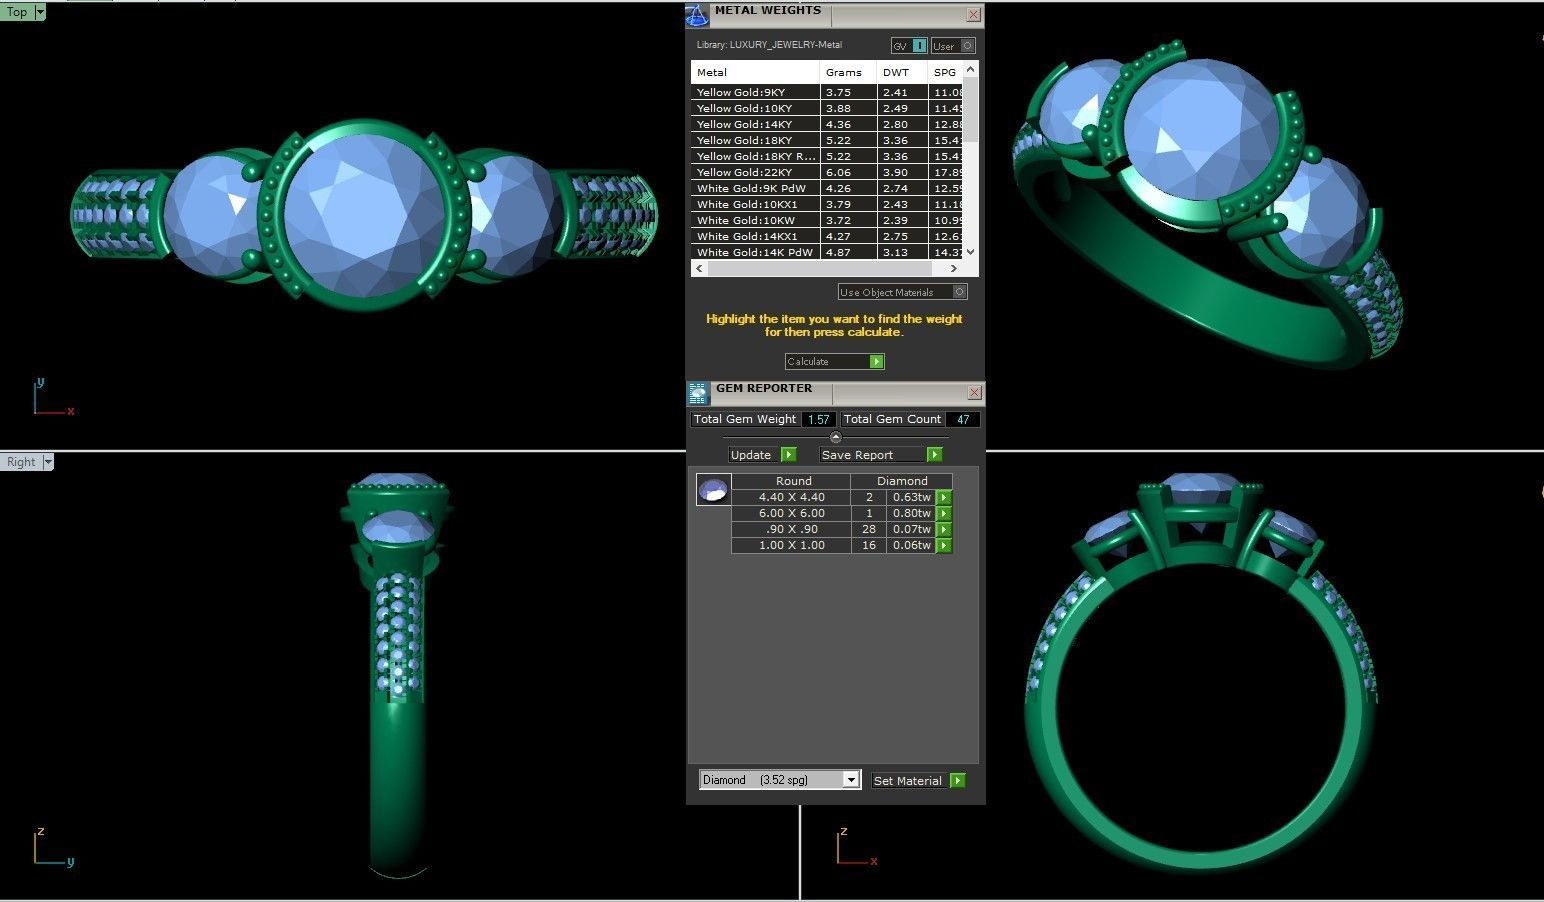Click the Top viewport label
This screenshot has height=902, width=1544.
point(17,12)
